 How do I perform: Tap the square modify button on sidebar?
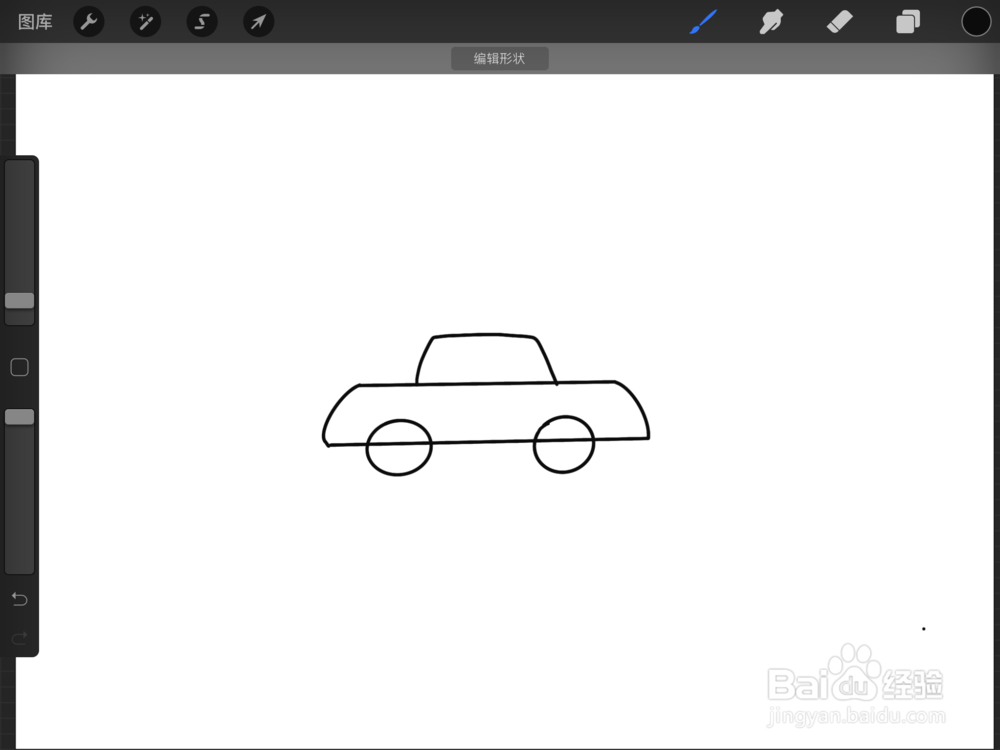20,367
